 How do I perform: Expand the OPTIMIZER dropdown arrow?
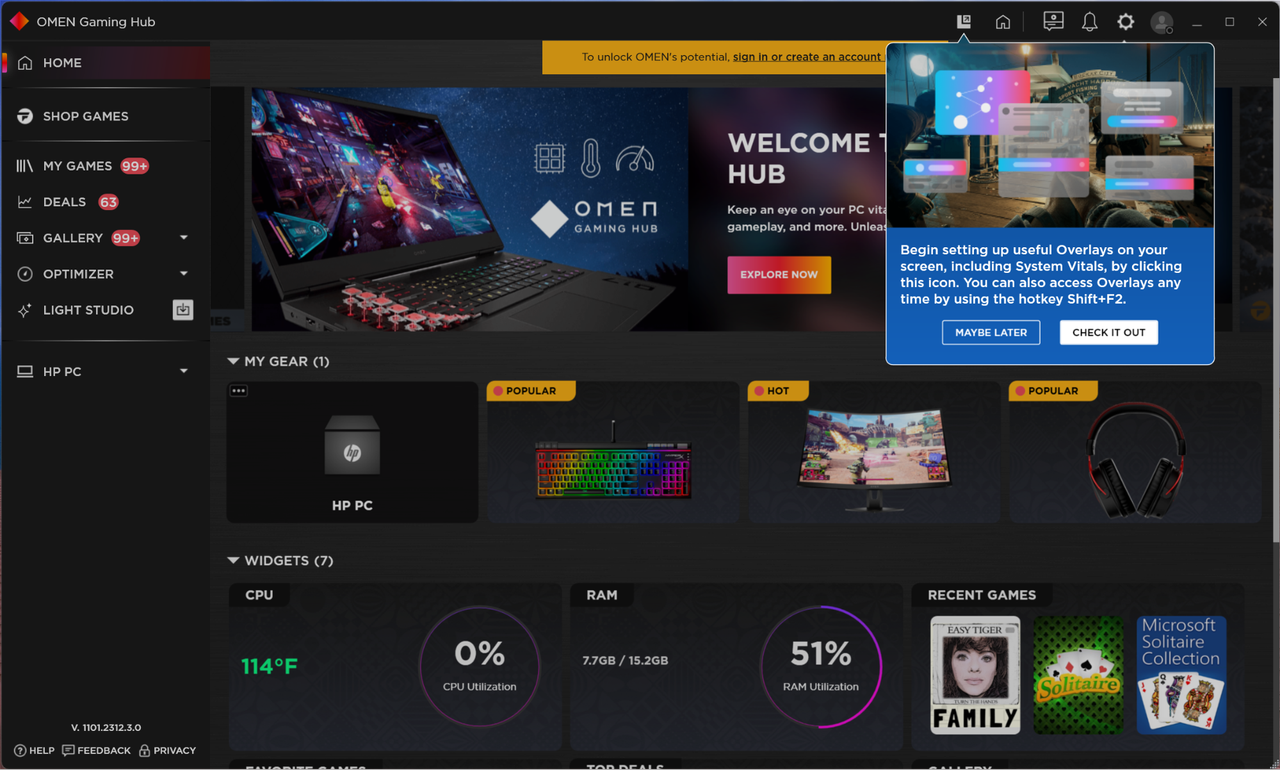click(184, 274)
